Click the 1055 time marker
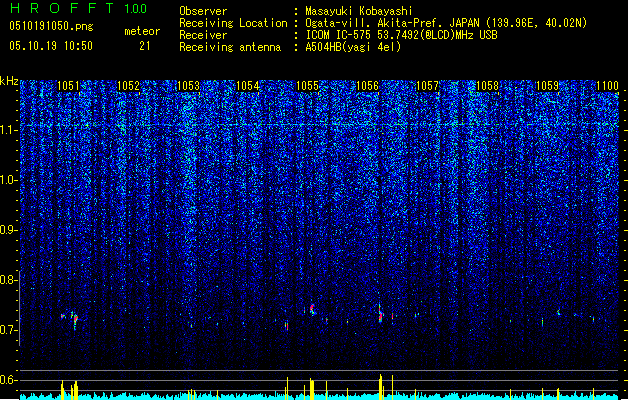629x400 pixels. point(308,86)
